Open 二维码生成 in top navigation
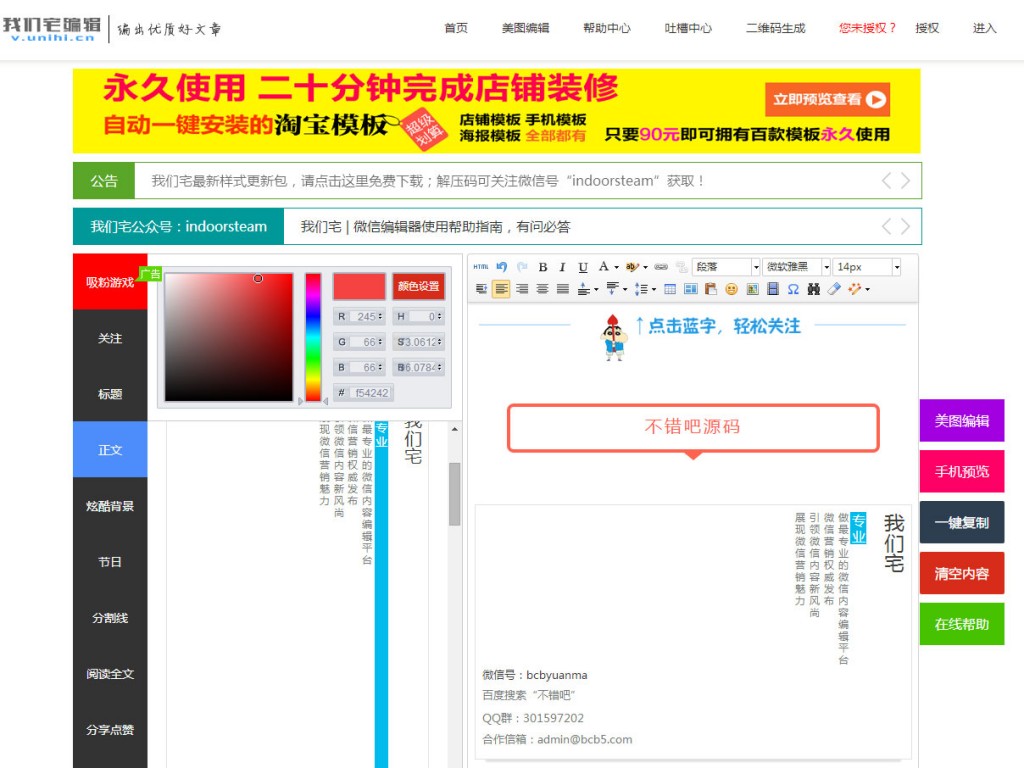1024x768 pixels. pyautogui.click(x=776, y=28)
